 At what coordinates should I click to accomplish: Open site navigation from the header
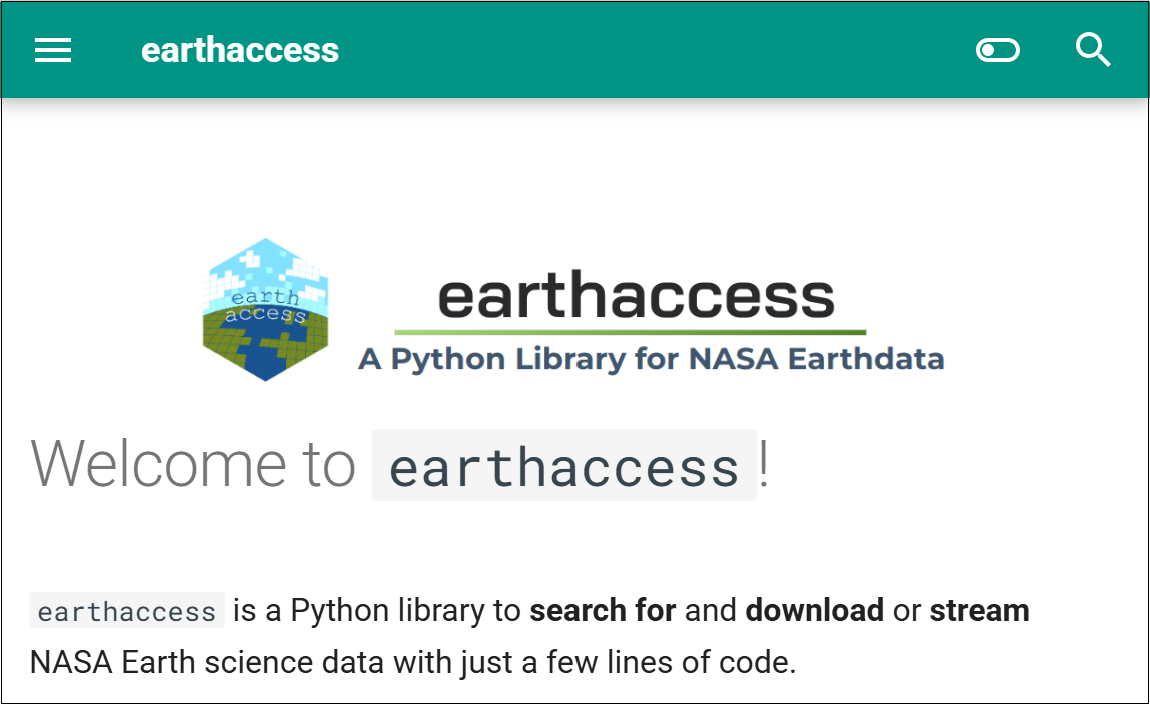pos(53,50)
